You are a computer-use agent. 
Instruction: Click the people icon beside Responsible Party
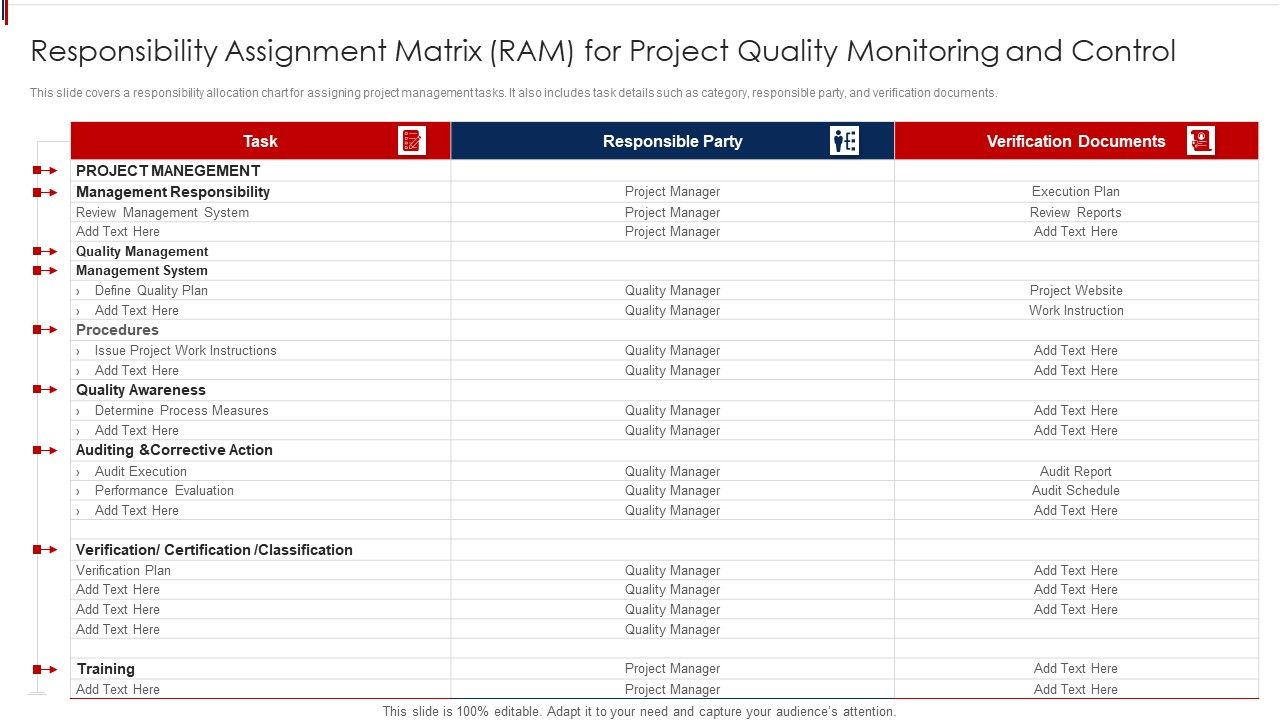tap(845, 141)
